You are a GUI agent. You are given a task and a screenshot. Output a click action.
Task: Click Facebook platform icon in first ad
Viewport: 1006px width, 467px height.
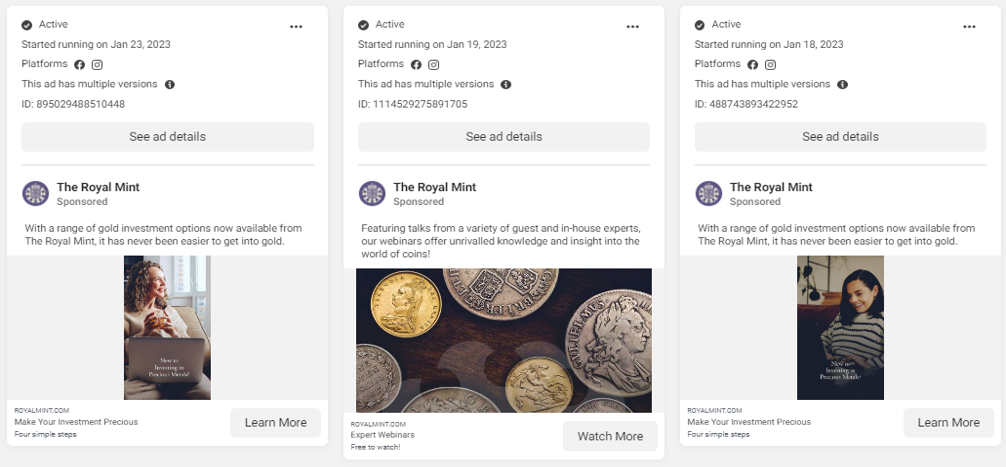tap(80, 65)
